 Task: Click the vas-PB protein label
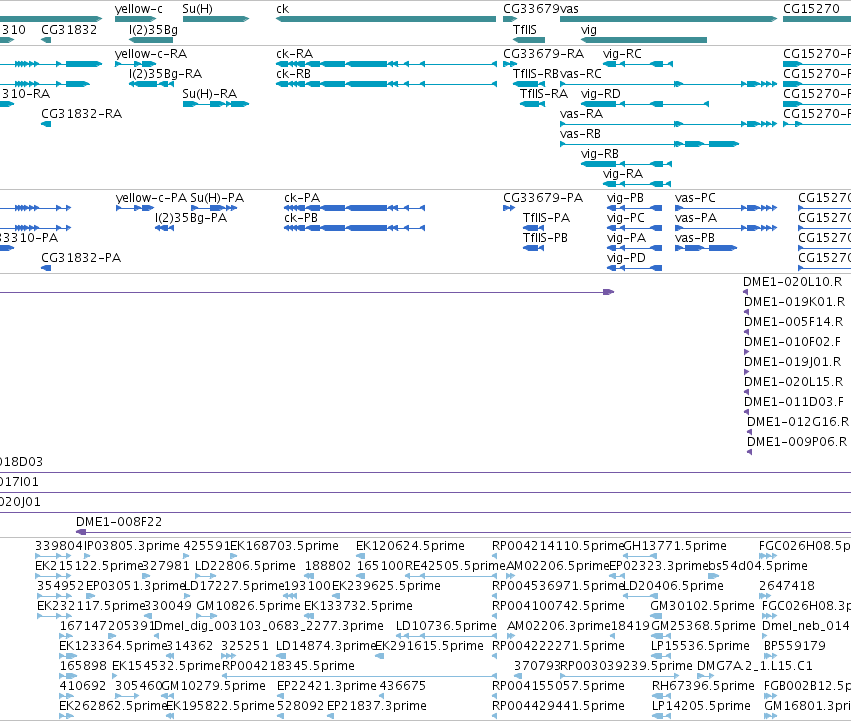pos(695,238)
